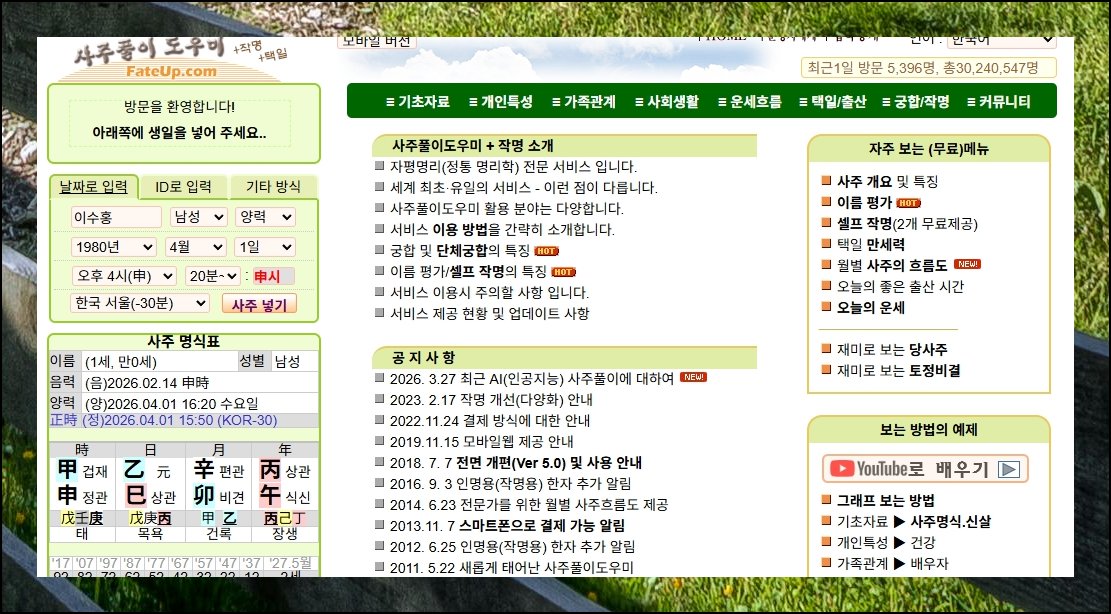This screenshot has height=614, width=1111.
Task: Open the 기초자료 menu
Action: coord(417,101)
